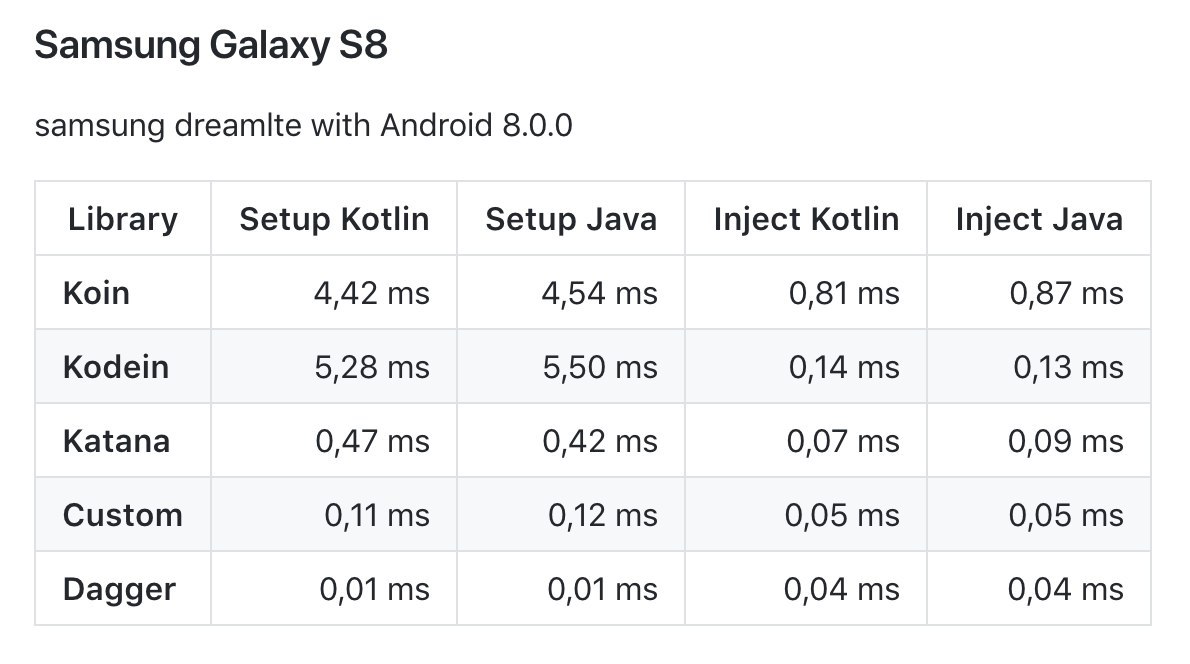
Task: Click the Samsung Galaxy S8 heading
Action: coord(210,47)
